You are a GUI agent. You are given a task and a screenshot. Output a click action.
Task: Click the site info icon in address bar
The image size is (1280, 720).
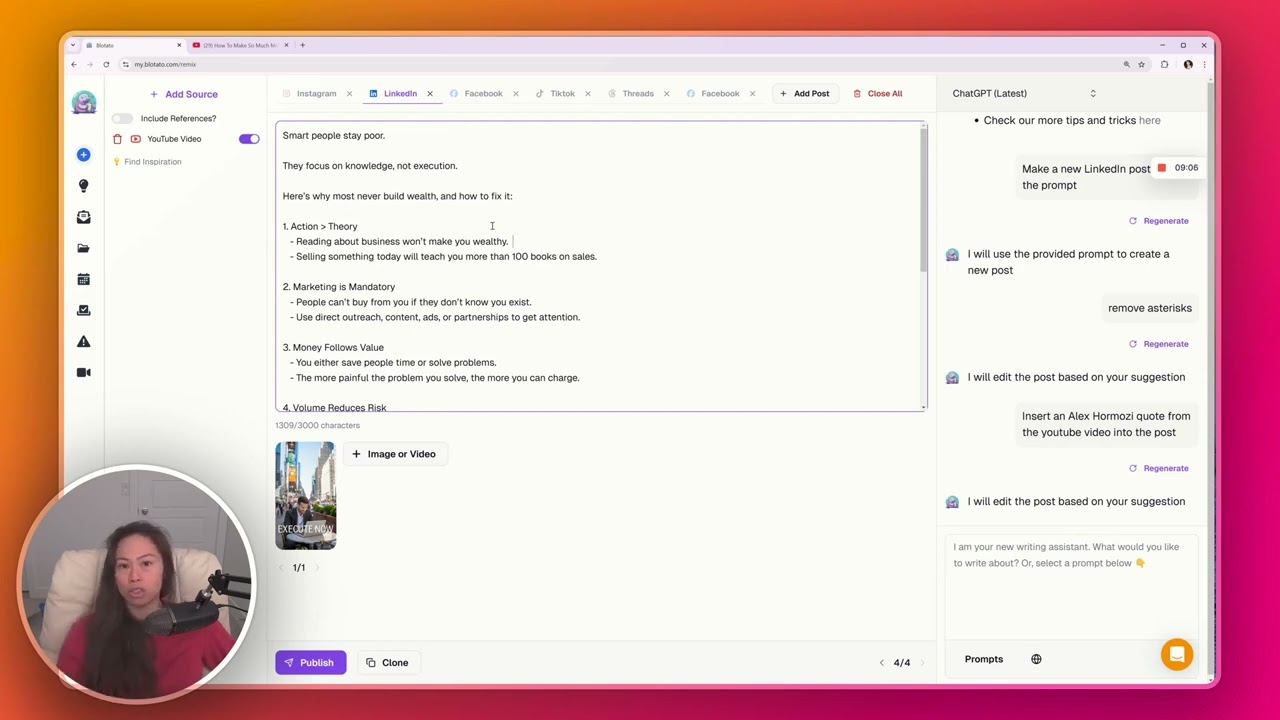click(x=126, y=64)
